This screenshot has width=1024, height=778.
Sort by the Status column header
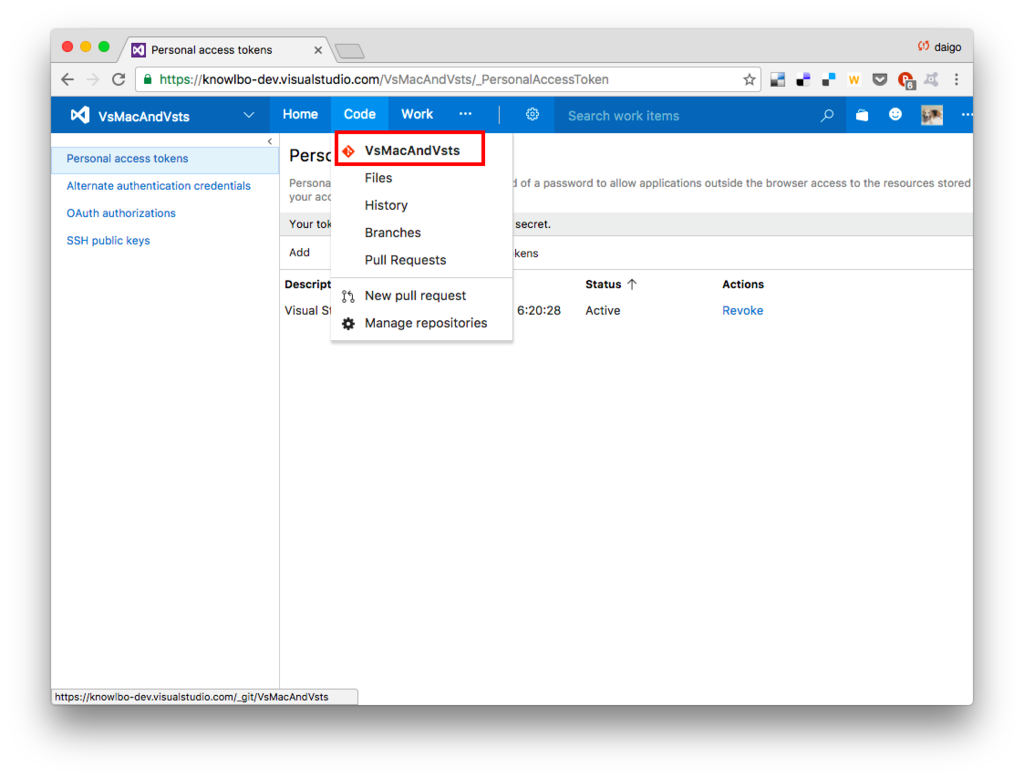pyautogui.click(x=610, y=284)
